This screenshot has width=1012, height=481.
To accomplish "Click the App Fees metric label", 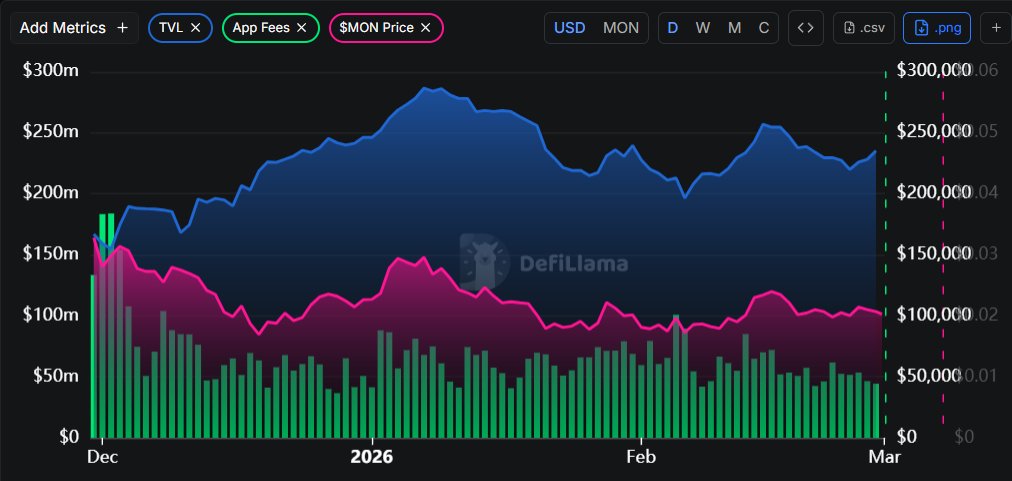I will click(x=262, y=28).
